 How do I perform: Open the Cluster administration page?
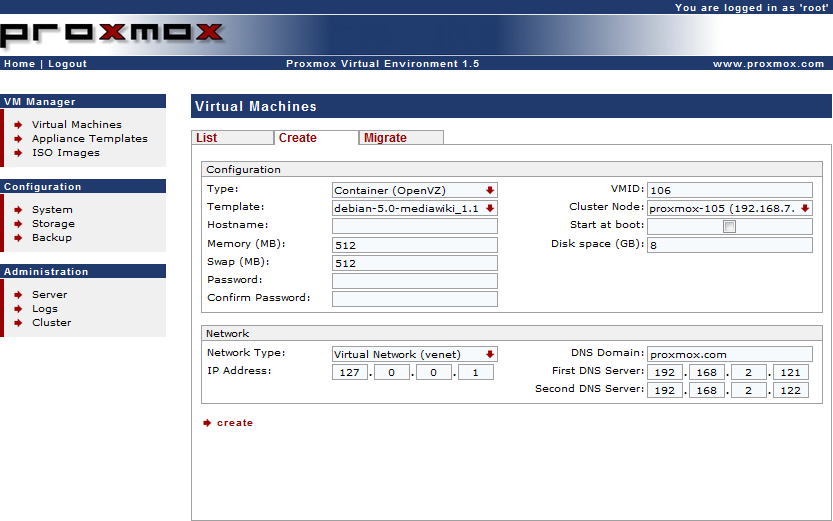tap(52, 323)
